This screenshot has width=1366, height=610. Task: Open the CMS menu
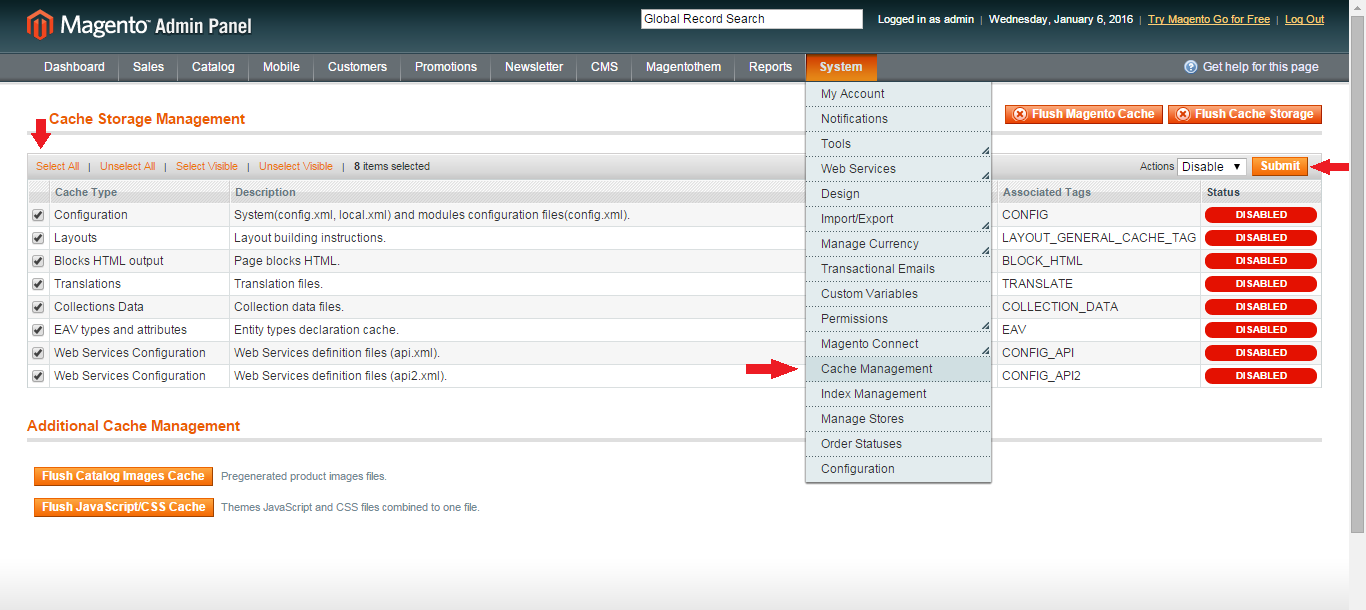tap(604, 67)
